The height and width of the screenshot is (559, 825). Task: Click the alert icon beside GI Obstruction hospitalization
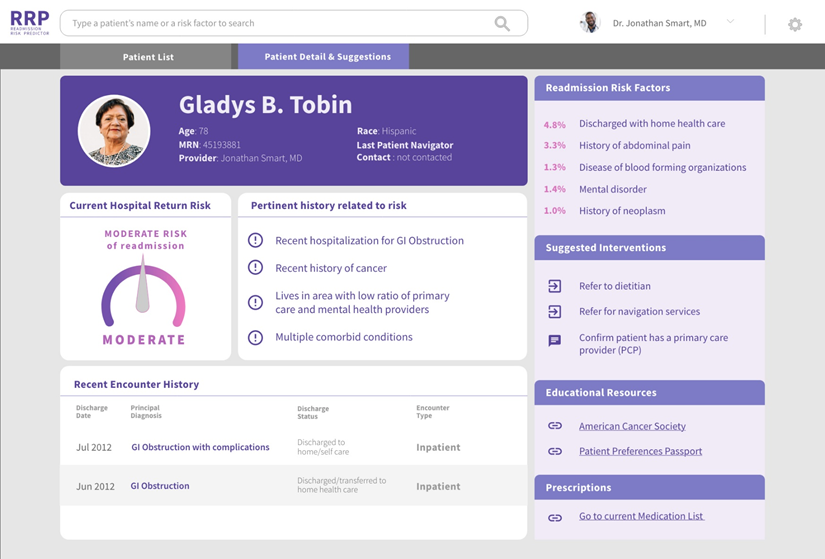255,240
